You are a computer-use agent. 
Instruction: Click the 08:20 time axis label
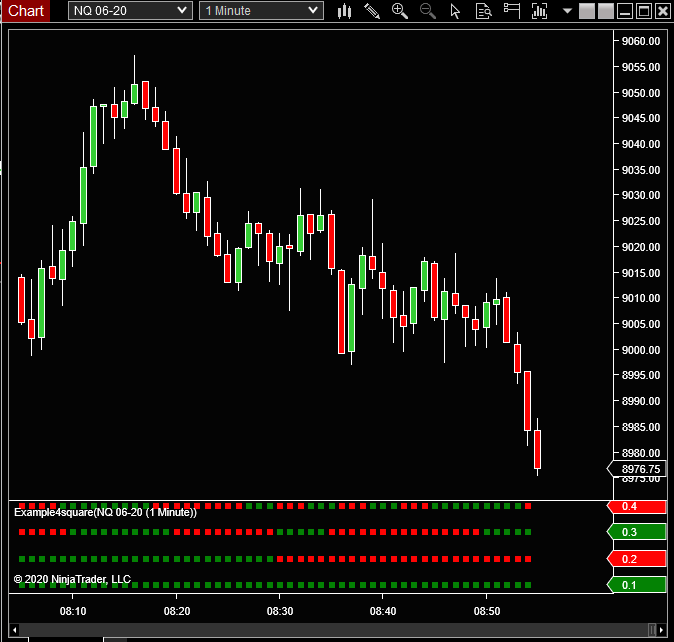pos(177,611)
